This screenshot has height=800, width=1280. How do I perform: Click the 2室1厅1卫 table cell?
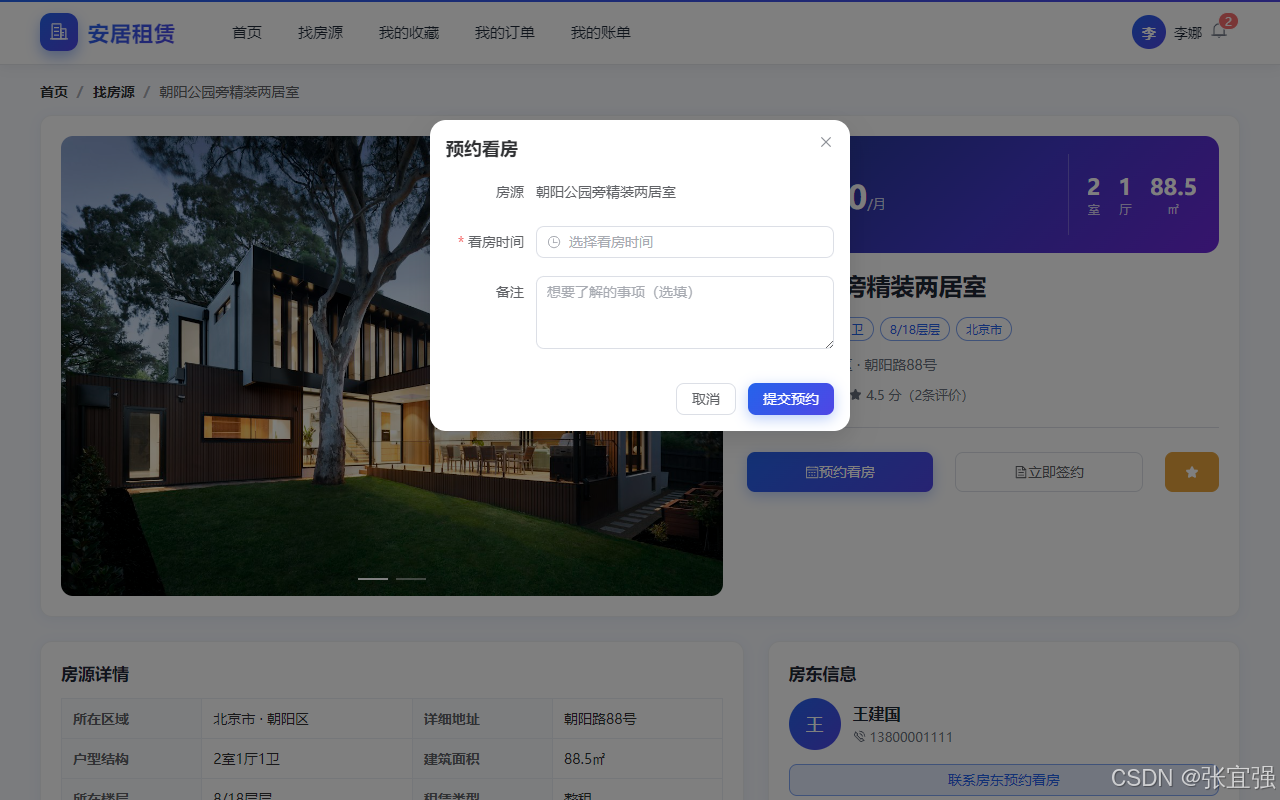(307, 759)
